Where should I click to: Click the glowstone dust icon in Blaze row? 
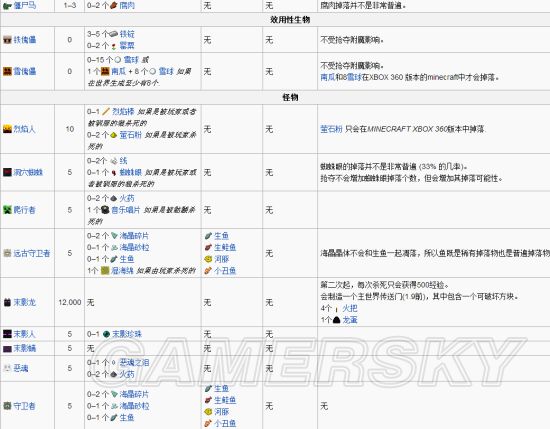tap(113, 135)
